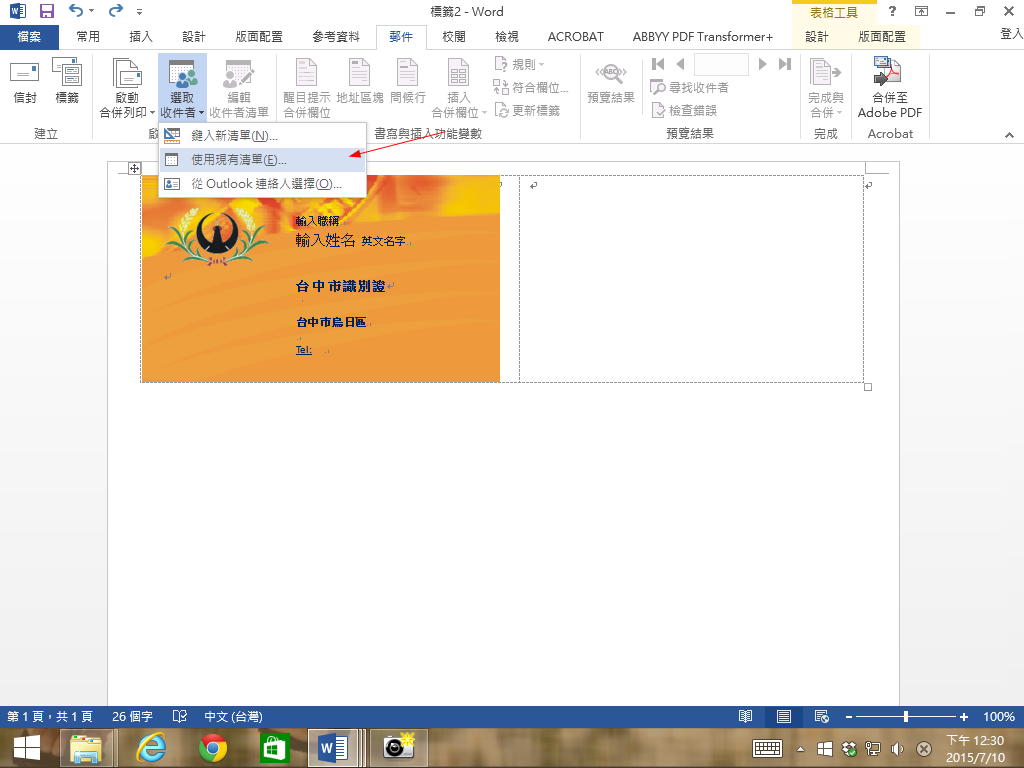Go to first record arrow icon
The image size is (1024, 768).
point(658,64)
